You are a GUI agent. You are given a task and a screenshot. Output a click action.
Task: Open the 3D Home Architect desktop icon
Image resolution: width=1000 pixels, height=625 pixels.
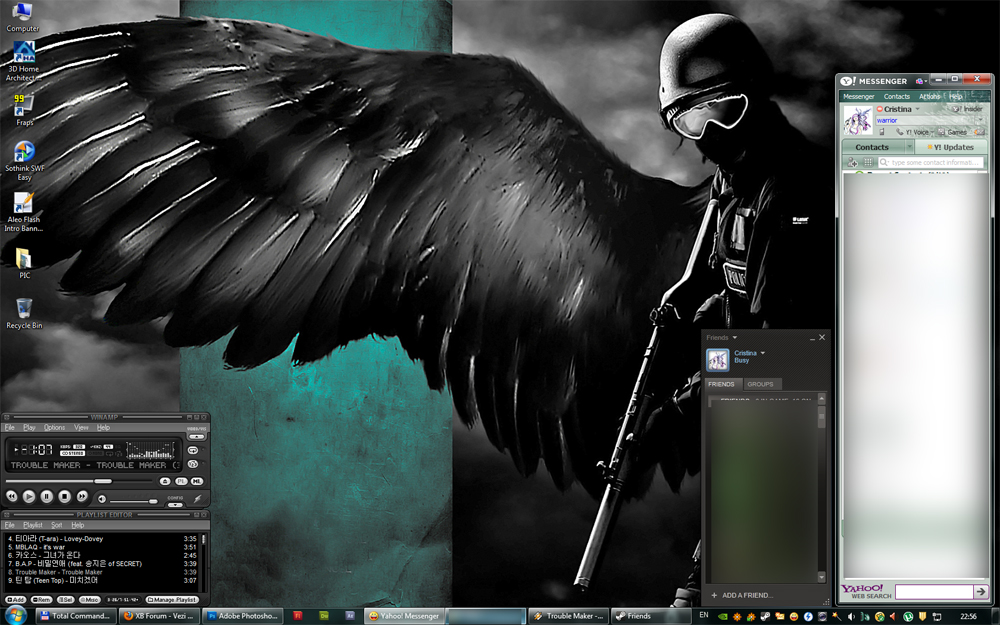click(x=24, y=62)
